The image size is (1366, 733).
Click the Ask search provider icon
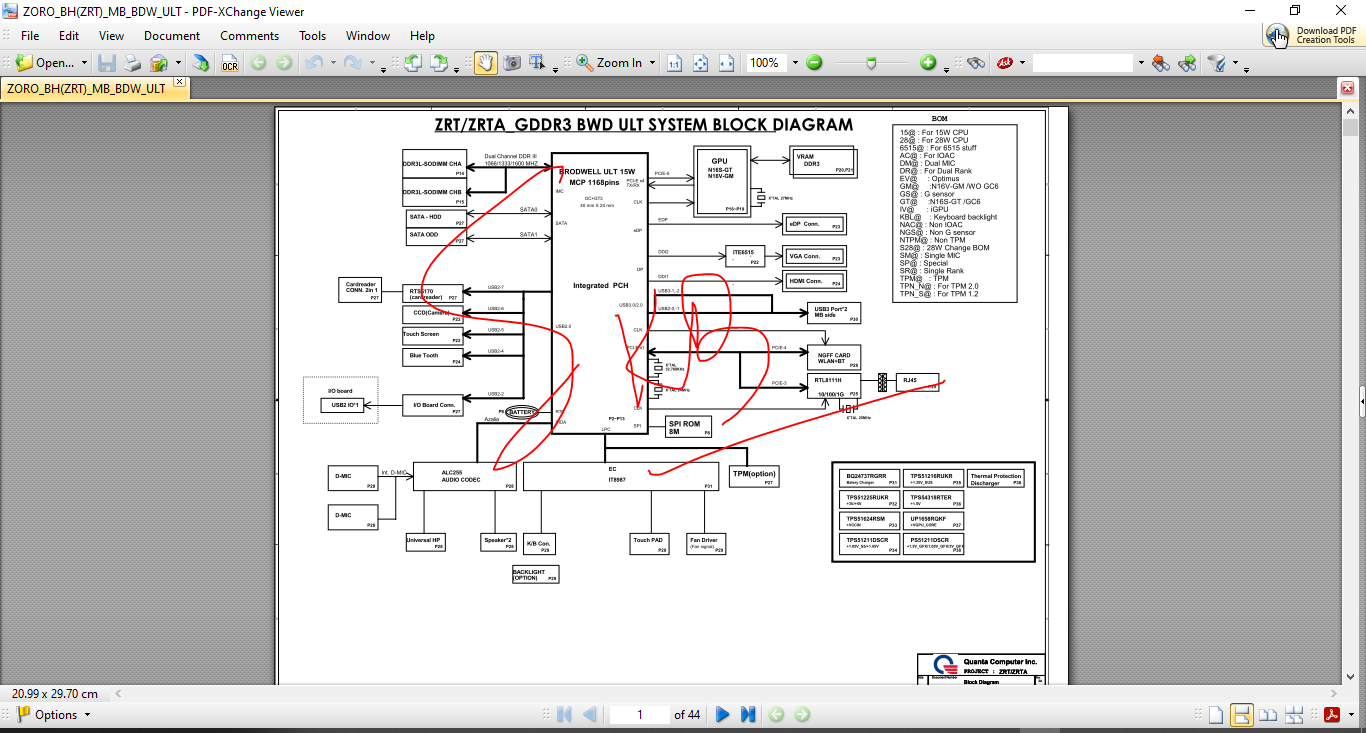[x=1003, y=63]
